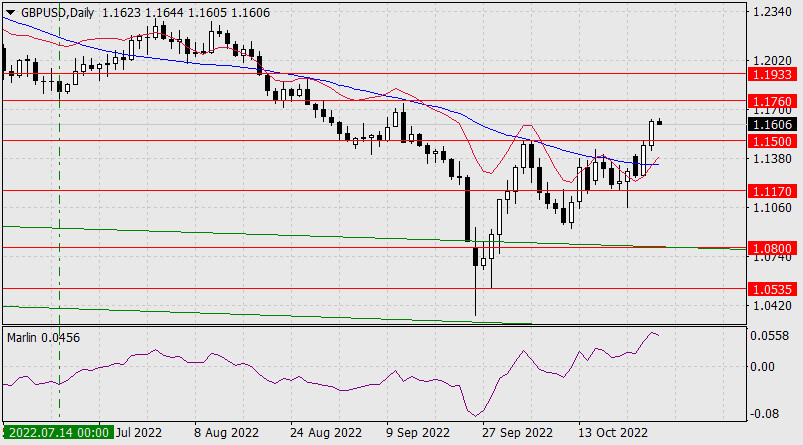The width and height of the screenshot is (803, 445).
Task: Click the 0.0558 Marlin scale value
Action: tap(770, 336)
